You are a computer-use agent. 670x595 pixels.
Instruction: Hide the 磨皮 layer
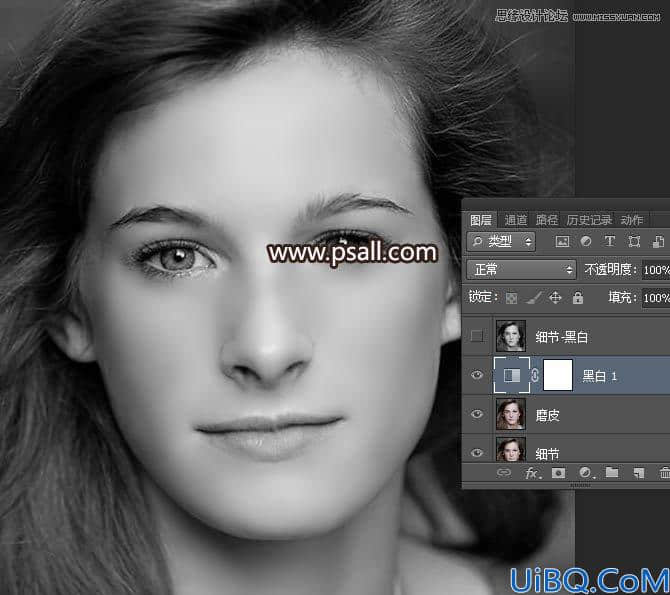pyautogui.click(x=476, y=414)
